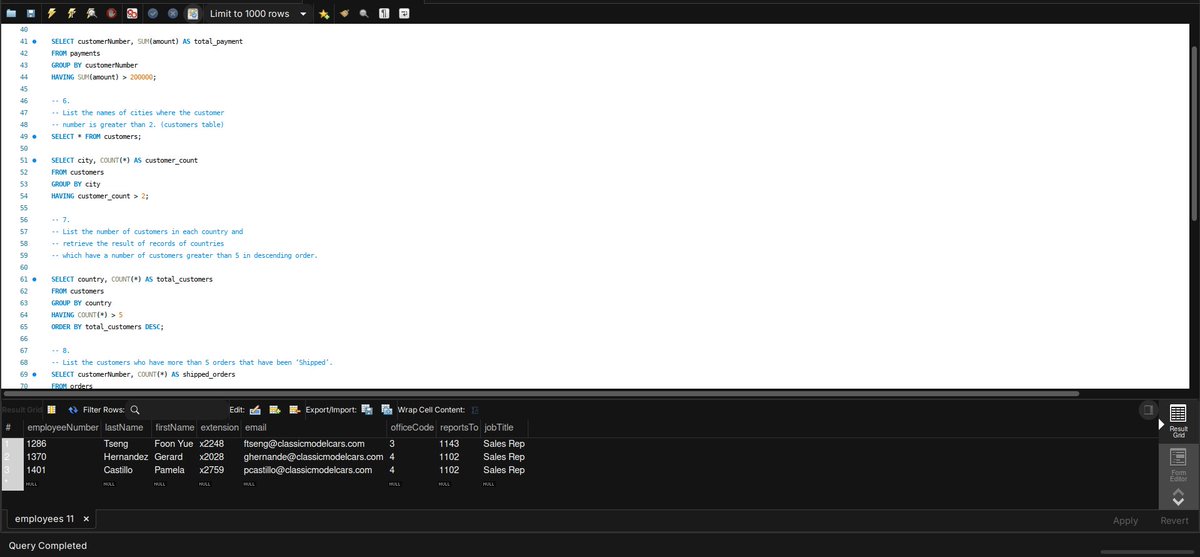Viewport: 1200px width, 557px height.
Task: Sort by firstName column header
Action: coord(174,428)
